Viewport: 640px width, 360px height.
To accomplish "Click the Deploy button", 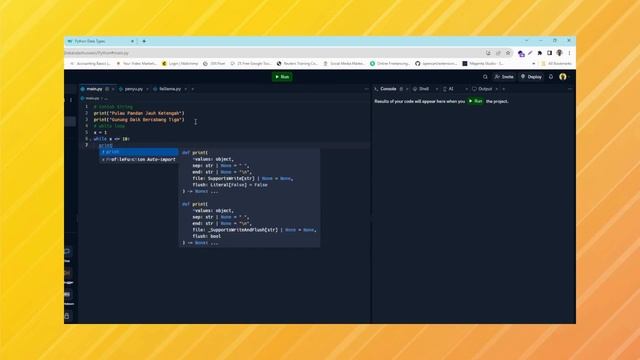I will [531, 77].
